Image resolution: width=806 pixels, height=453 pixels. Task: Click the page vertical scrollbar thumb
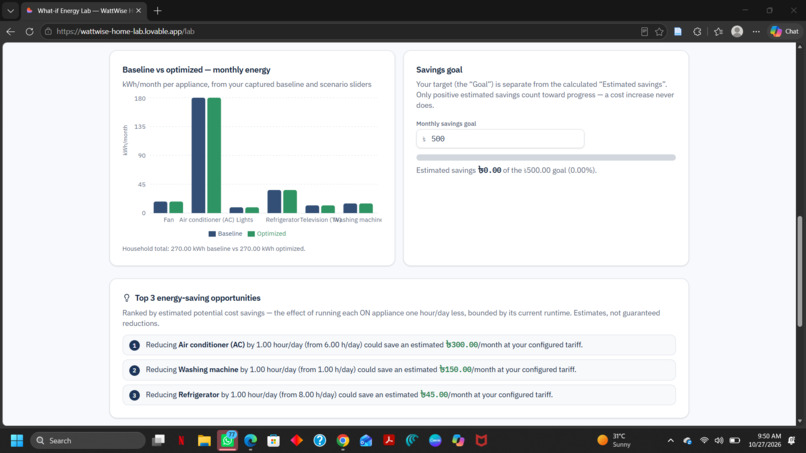point(799,271)
